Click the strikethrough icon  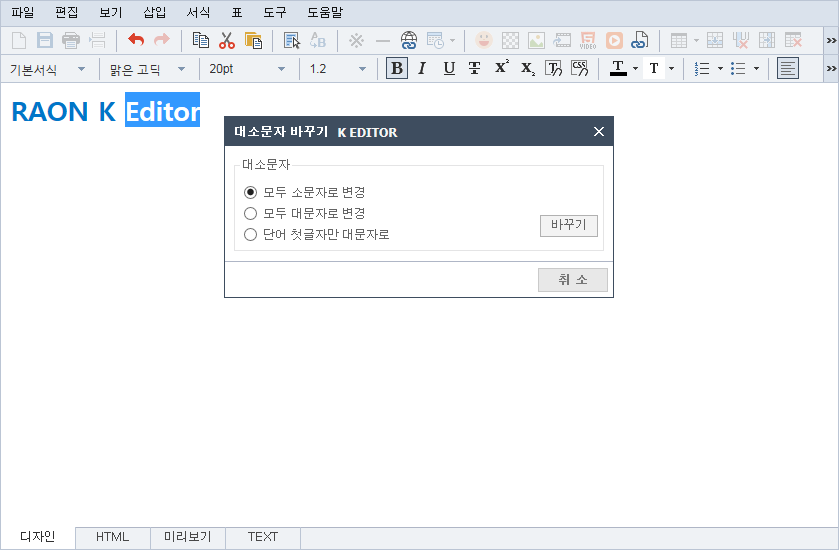(474, 68)
